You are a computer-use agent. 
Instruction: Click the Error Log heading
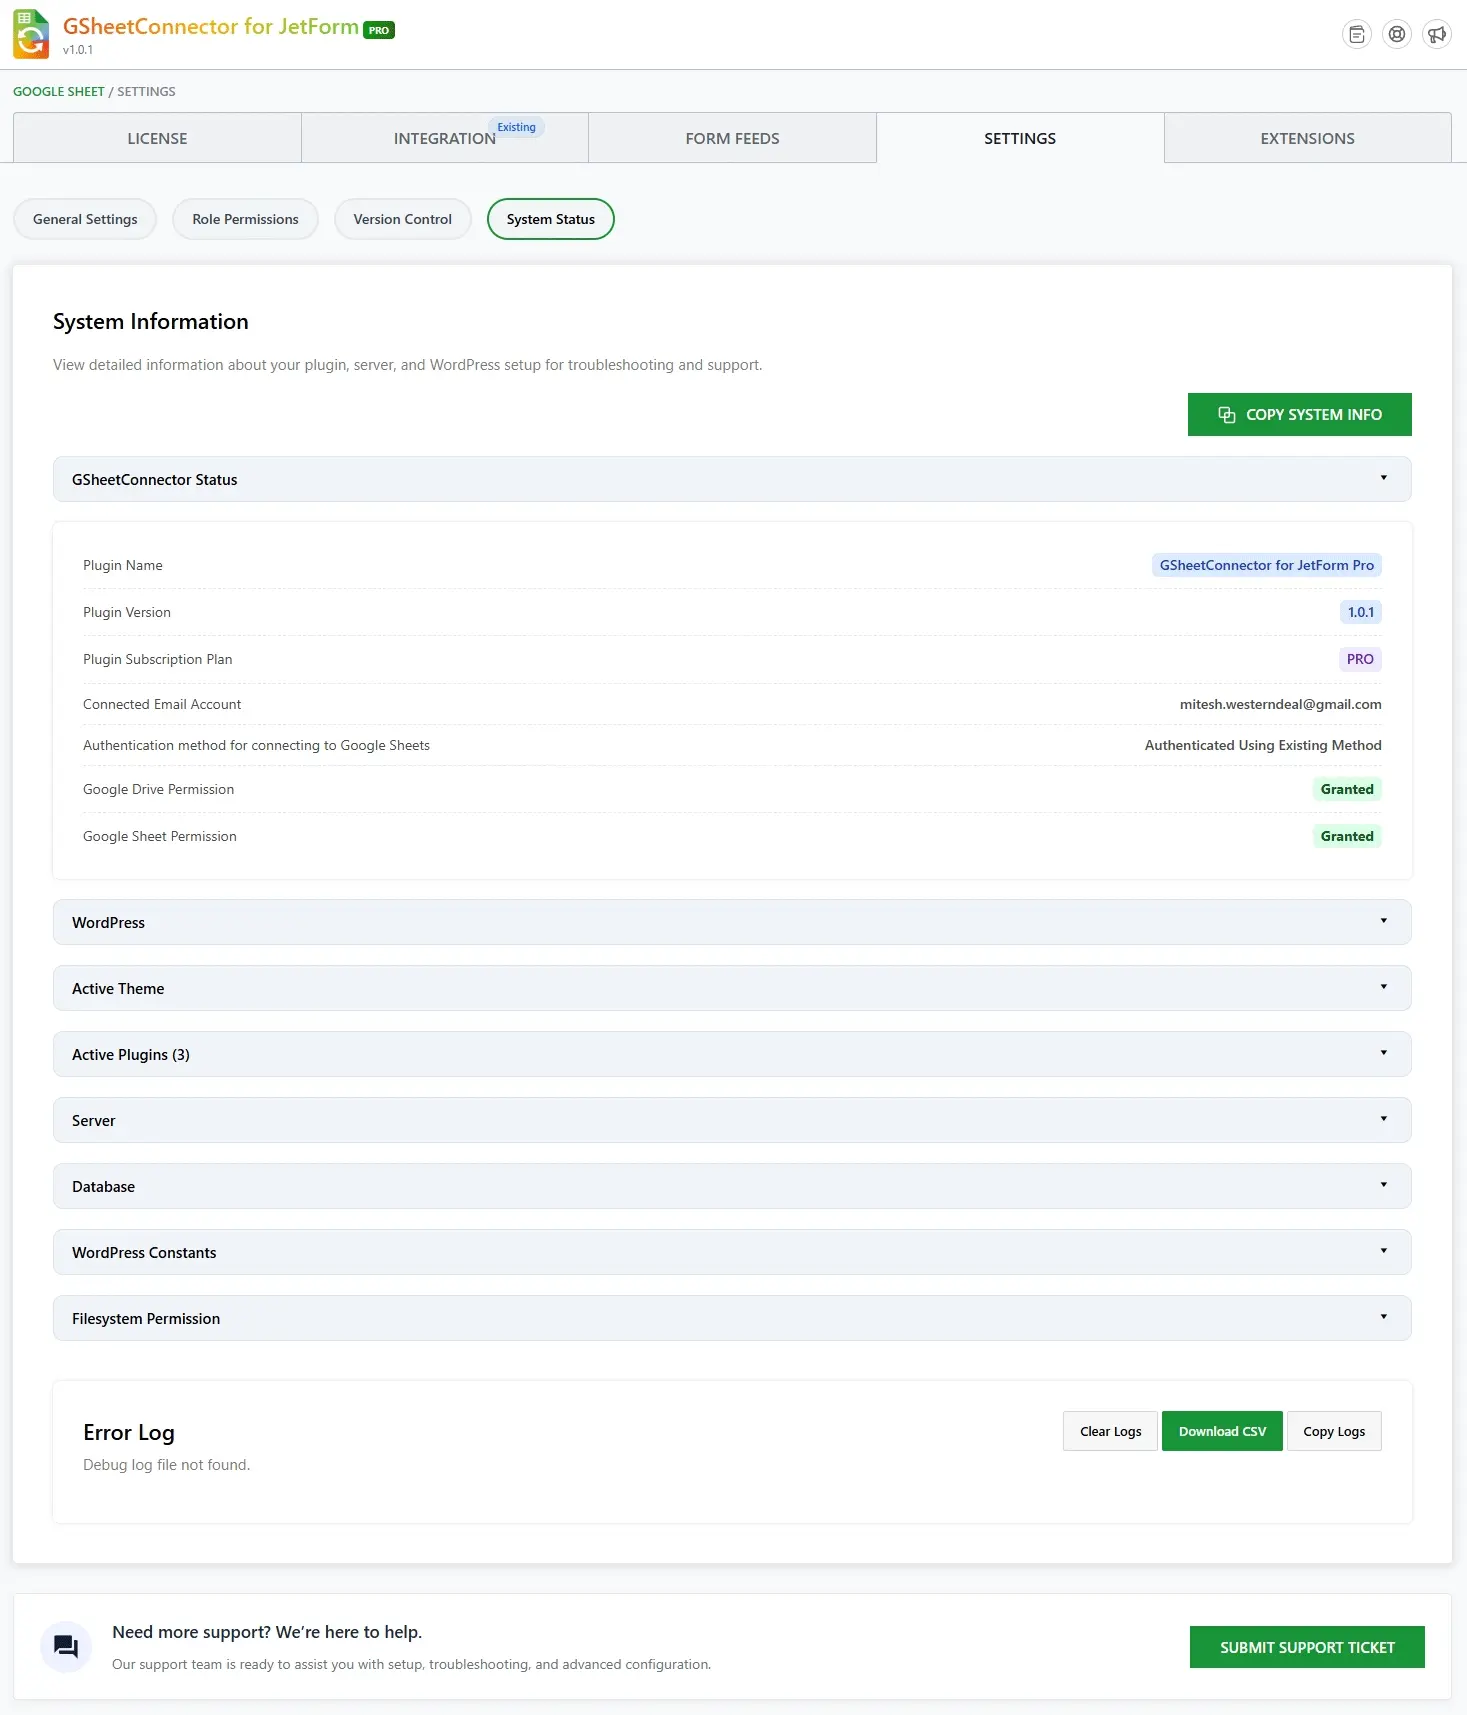tap(129, 1432)
